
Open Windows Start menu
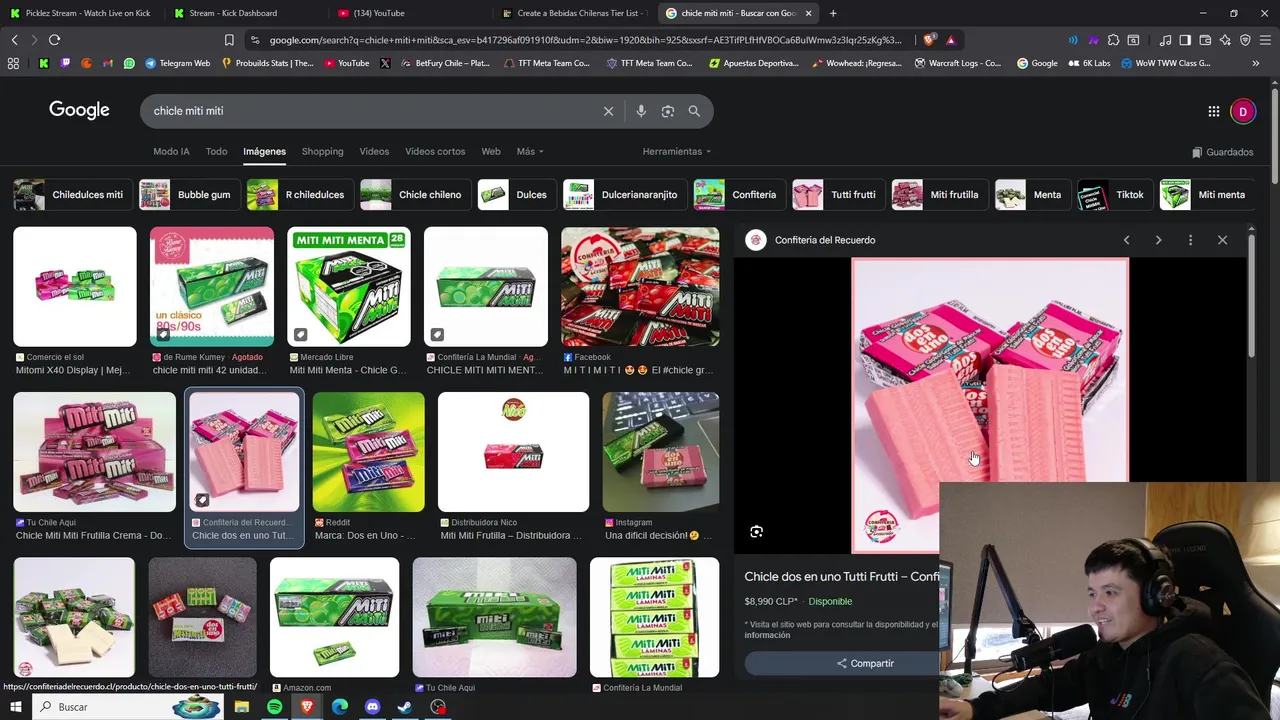[16, 707]
